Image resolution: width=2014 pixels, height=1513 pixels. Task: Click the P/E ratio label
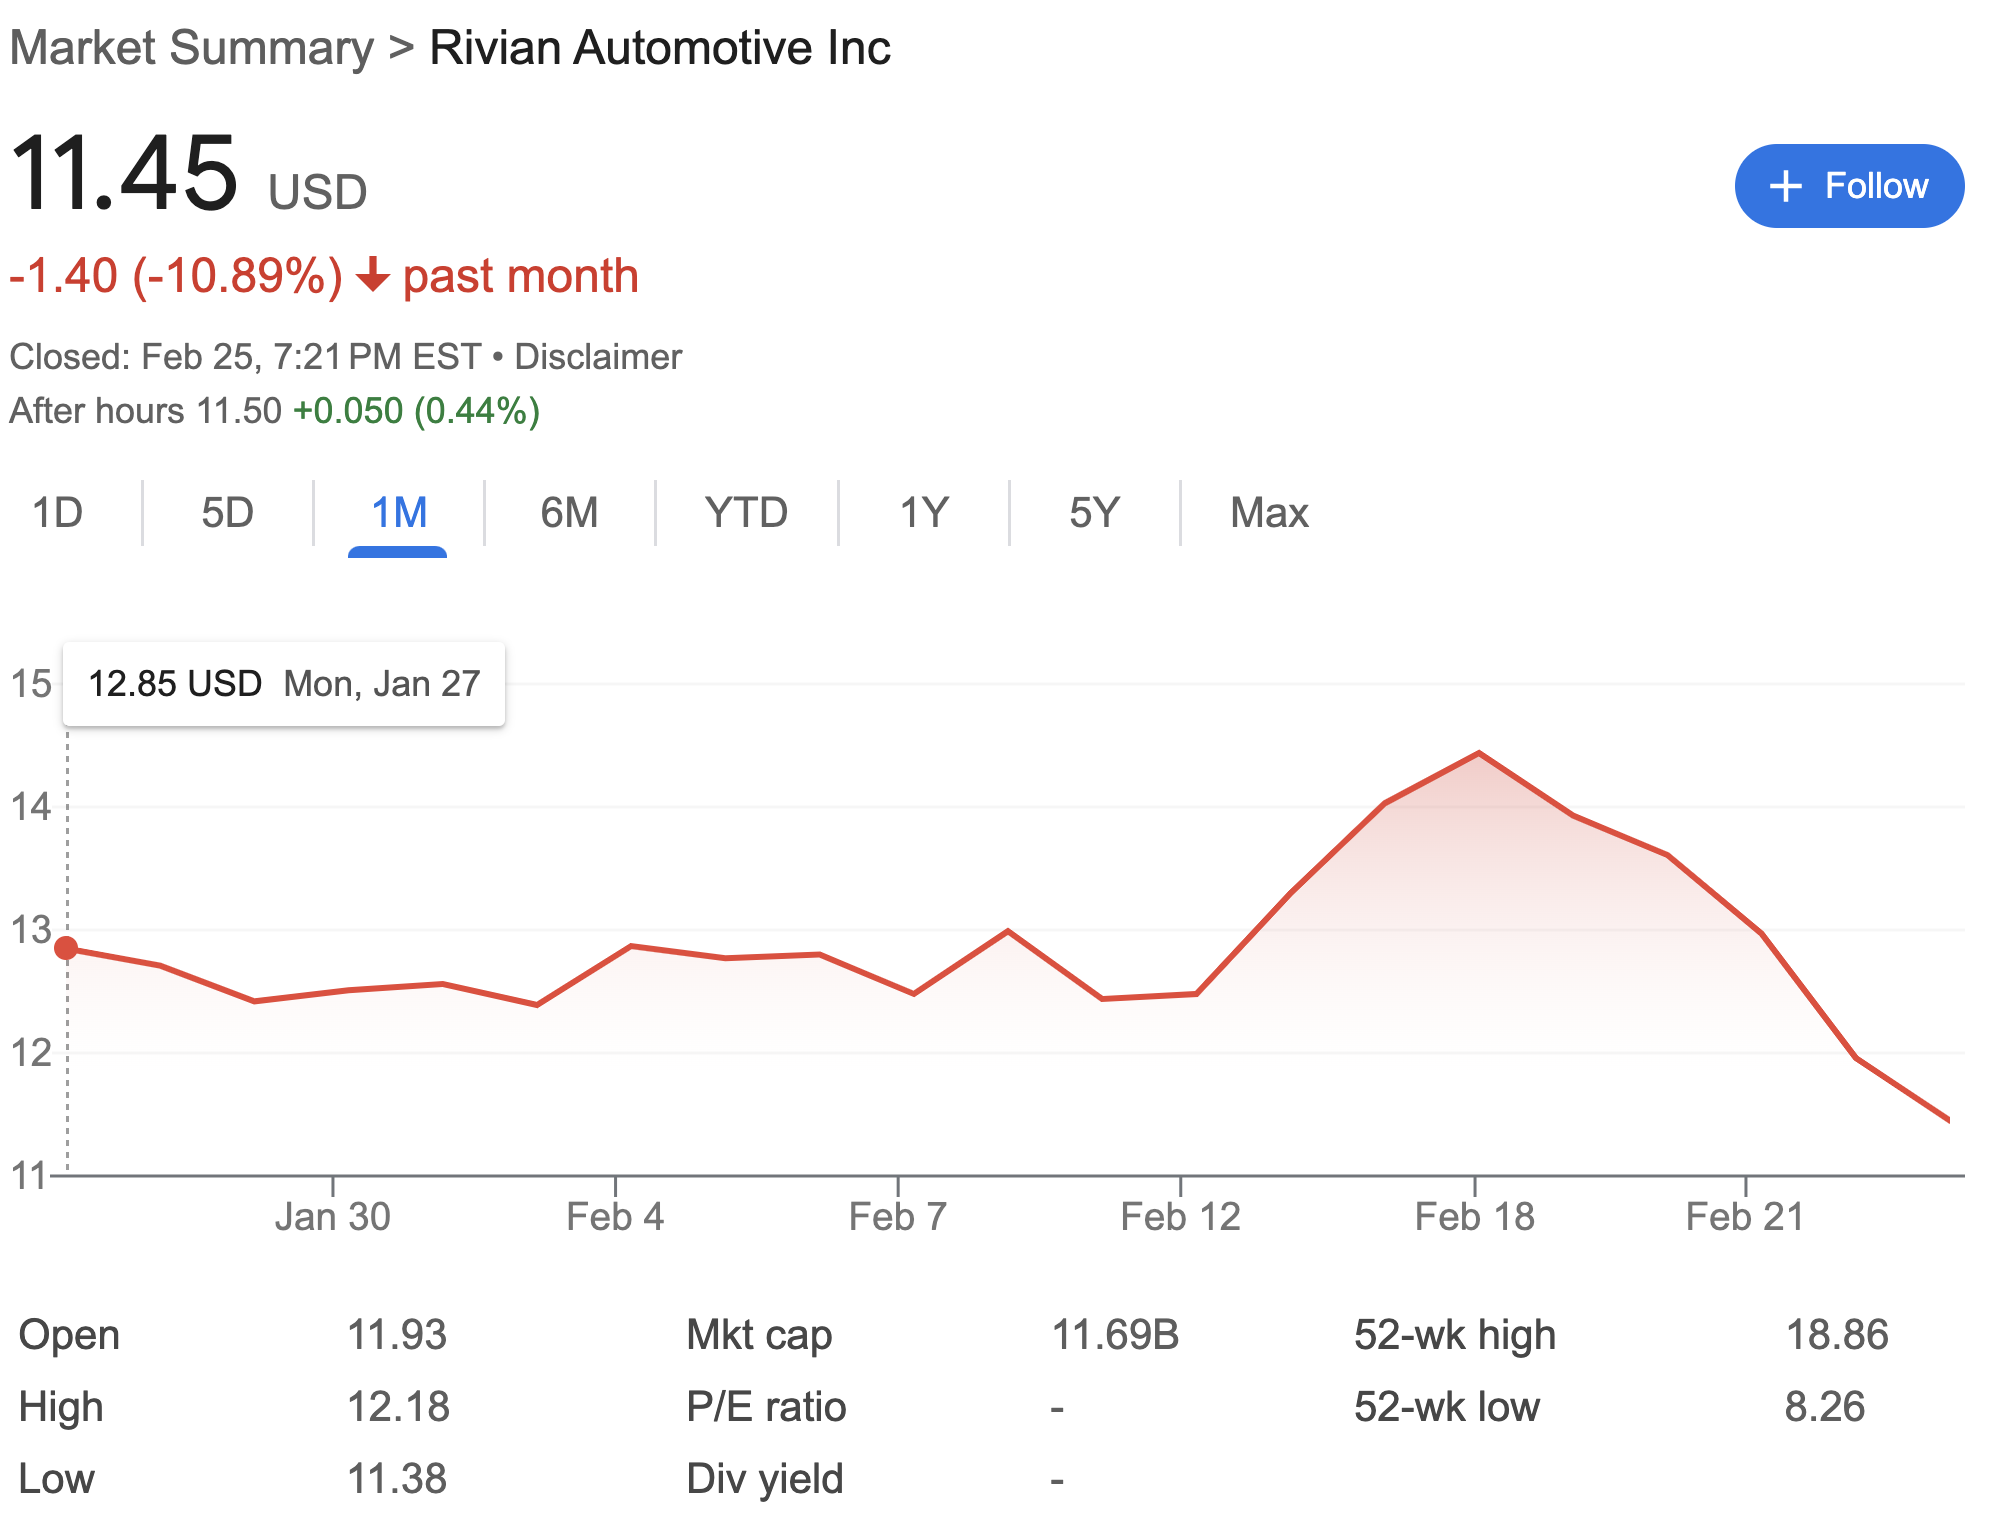pos(766,1407)
